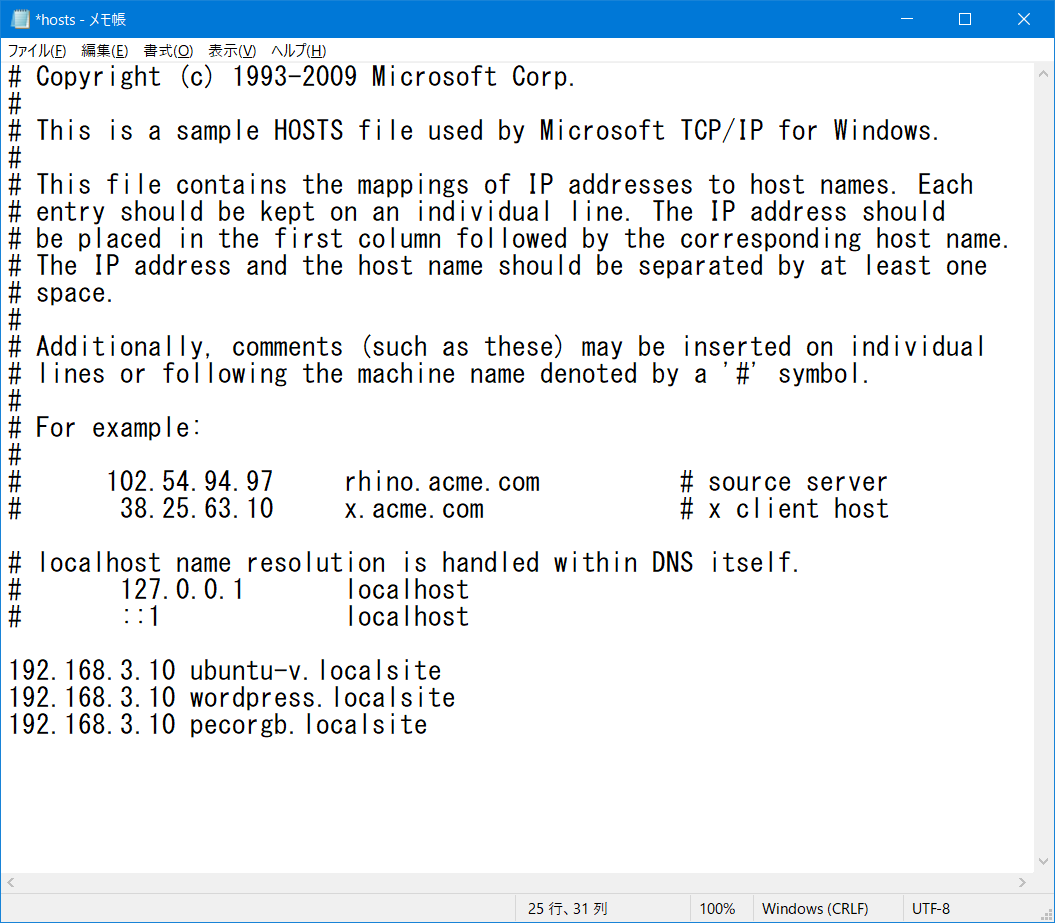The height and width of the screenshot is (923, 1055).
Task: Click the 100% zoom level in status bar
Action: [x=717, y=909]
